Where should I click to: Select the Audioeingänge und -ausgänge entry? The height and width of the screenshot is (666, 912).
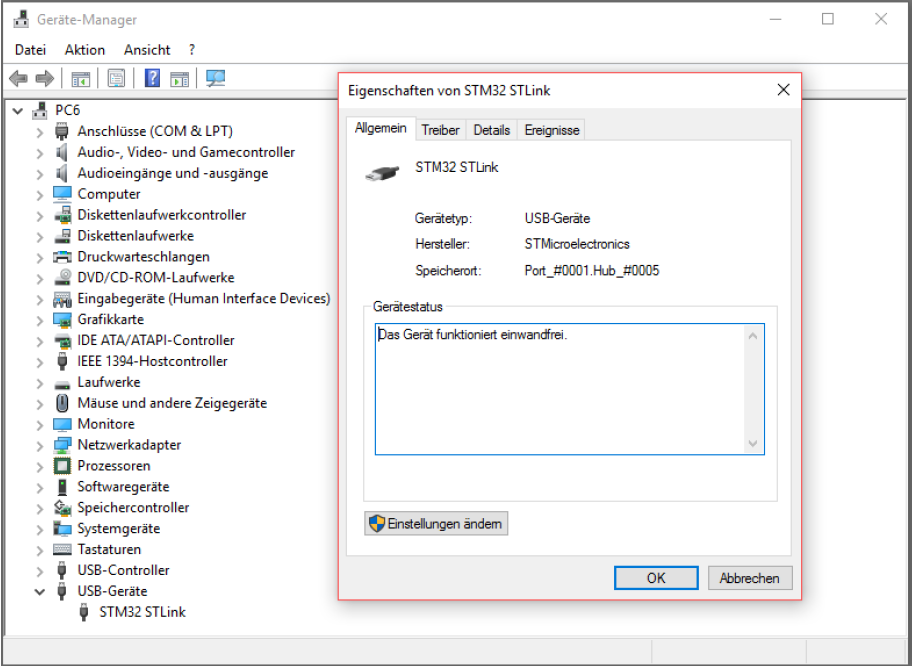click(173, 173)
